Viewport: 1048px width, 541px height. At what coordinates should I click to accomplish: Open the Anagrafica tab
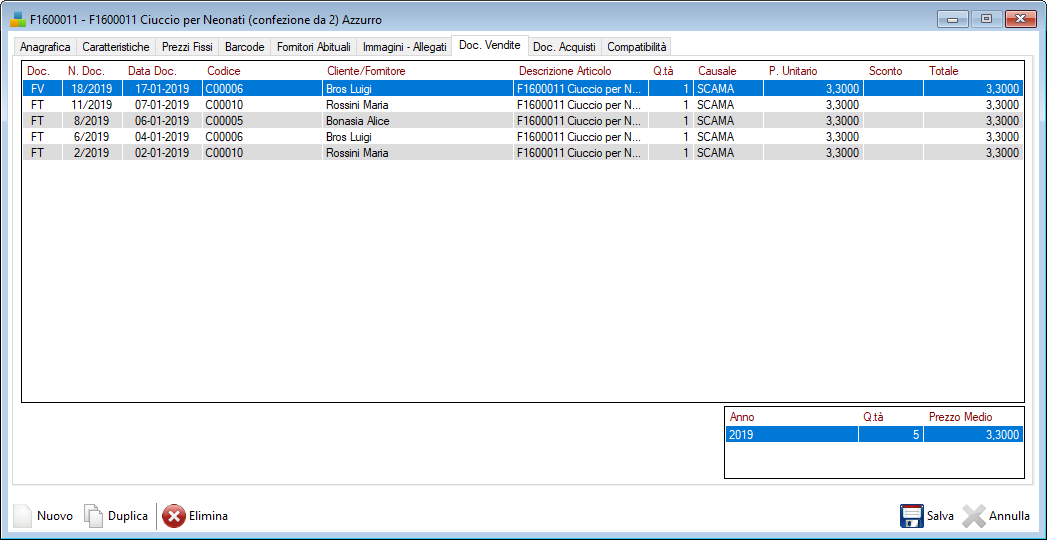tap(45, 47)
